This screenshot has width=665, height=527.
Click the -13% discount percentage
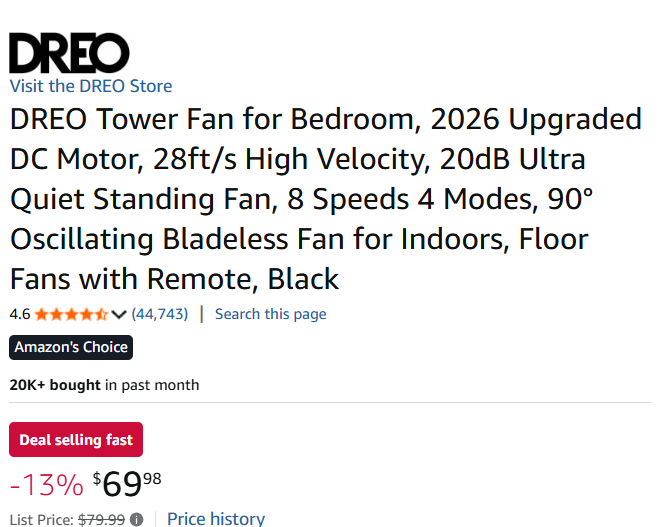point(46,485)
